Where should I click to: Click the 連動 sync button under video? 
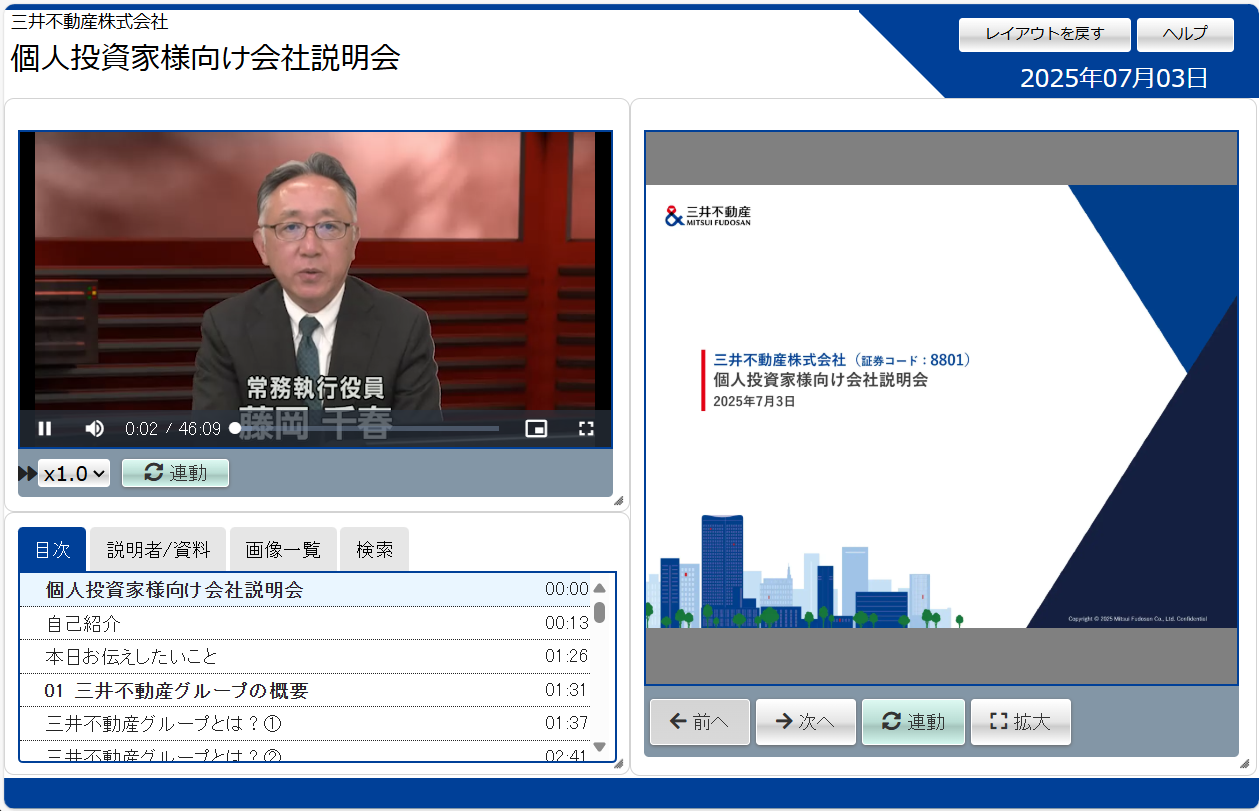175,473
